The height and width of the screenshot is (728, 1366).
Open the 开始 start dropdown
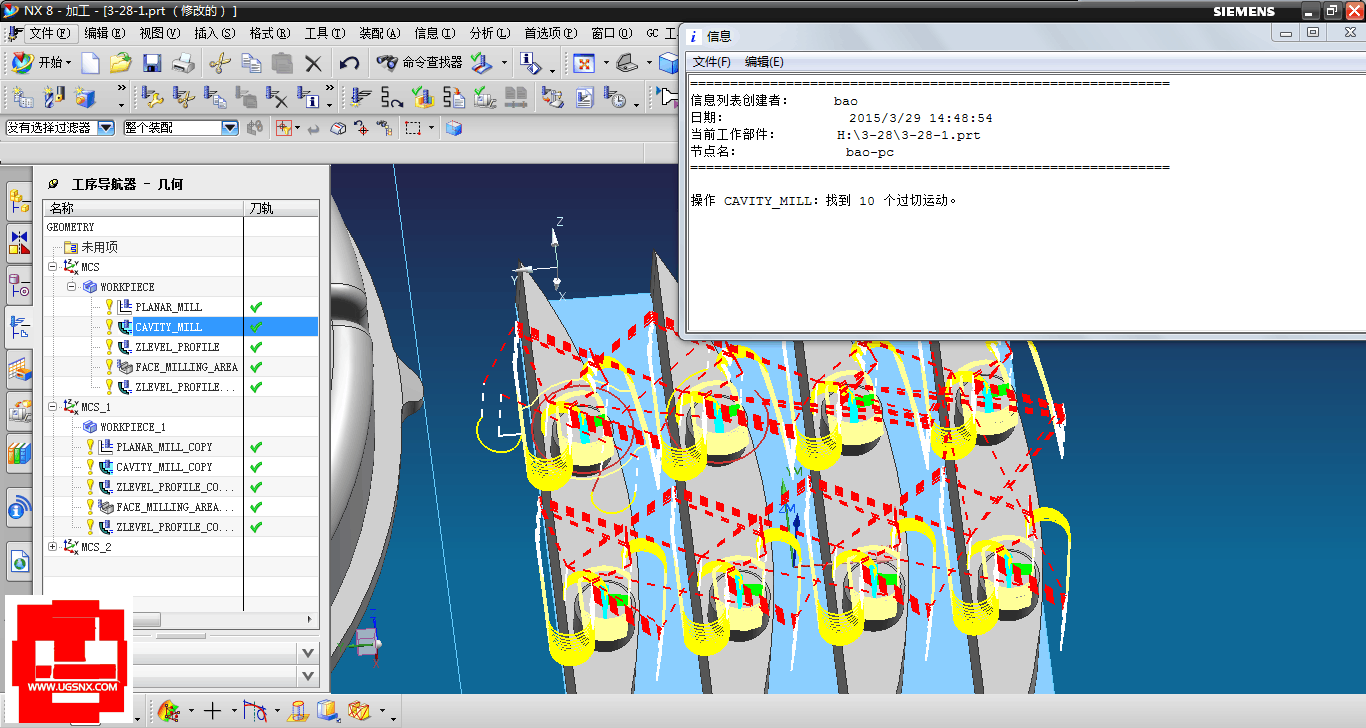coord(41,62)
